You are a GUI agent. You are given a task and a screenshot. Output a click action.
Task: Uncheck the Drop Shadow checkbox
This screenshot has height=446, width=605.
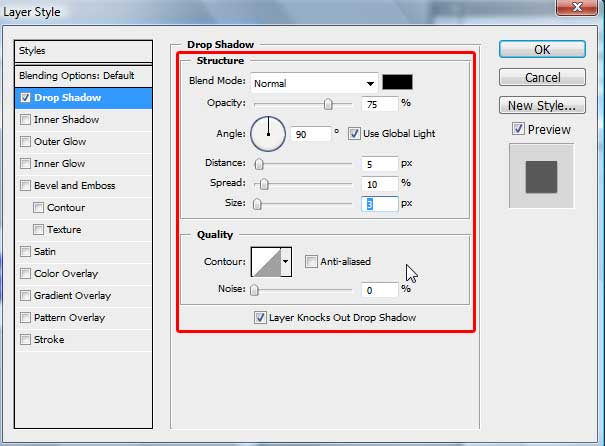25,98
